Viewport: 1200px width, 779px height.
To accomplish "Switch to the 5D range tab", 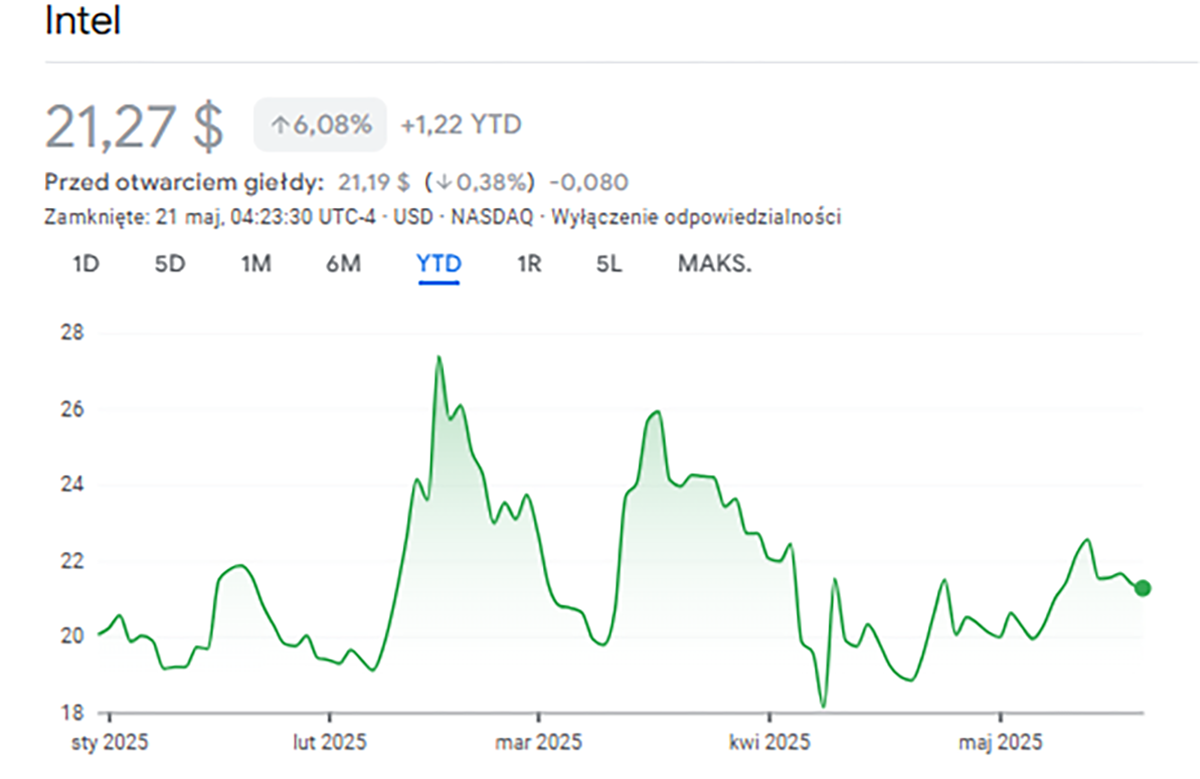I will click(170, 264).
